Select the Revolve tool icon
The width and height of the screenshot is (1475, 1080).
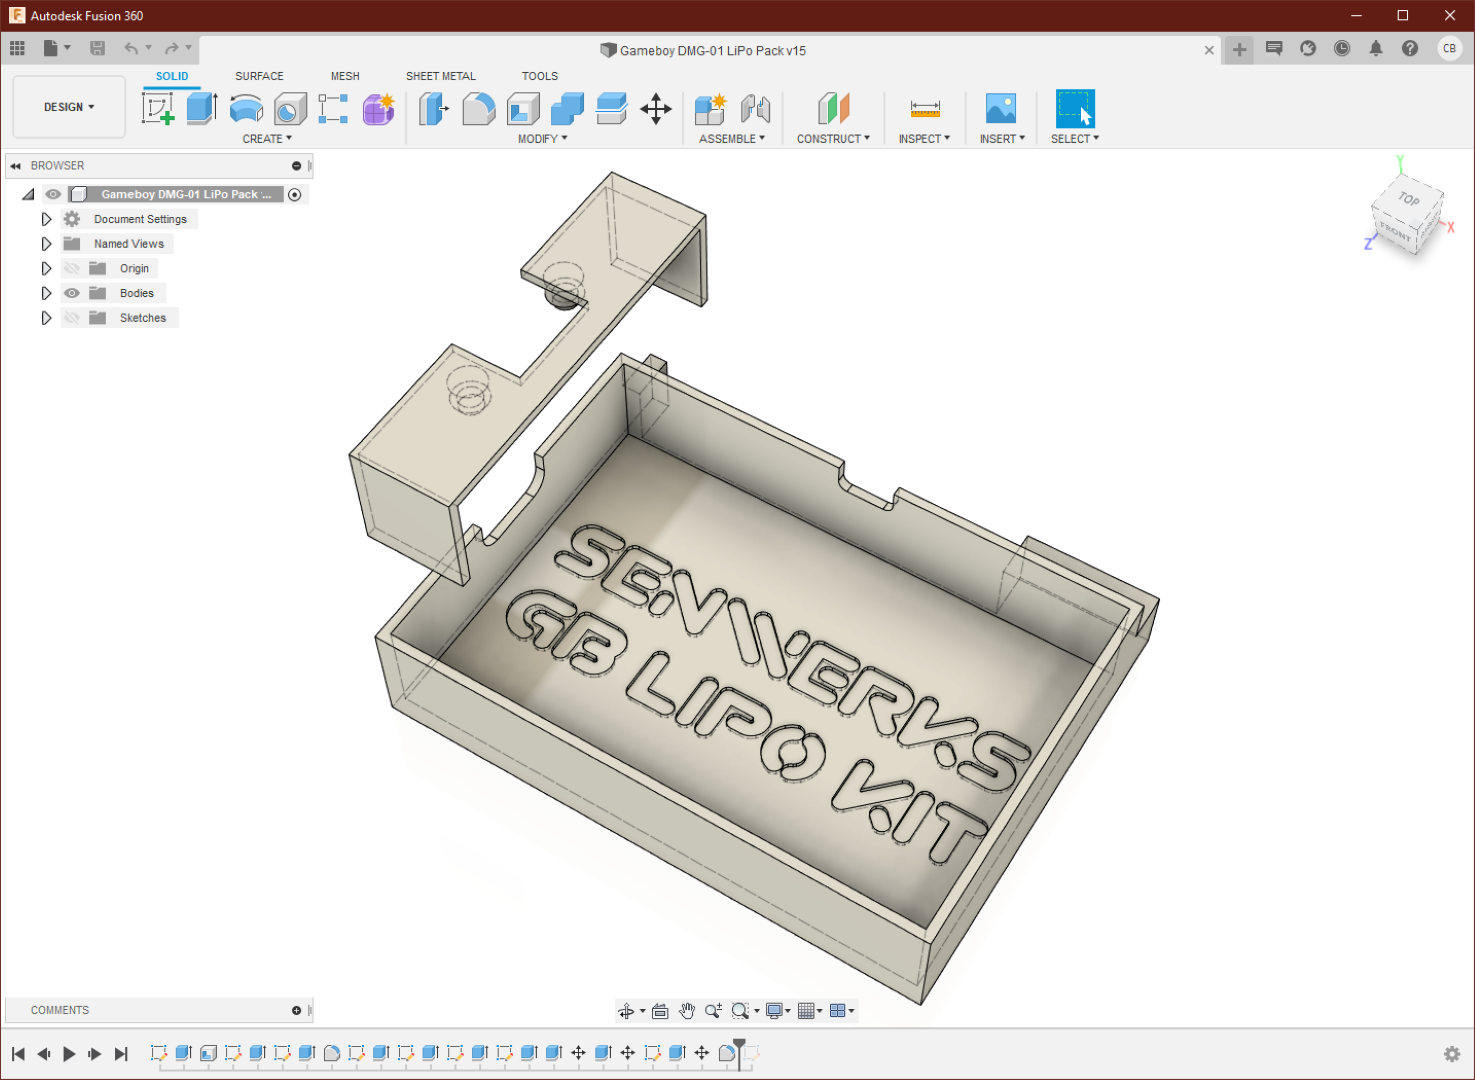tap(246, 109)
